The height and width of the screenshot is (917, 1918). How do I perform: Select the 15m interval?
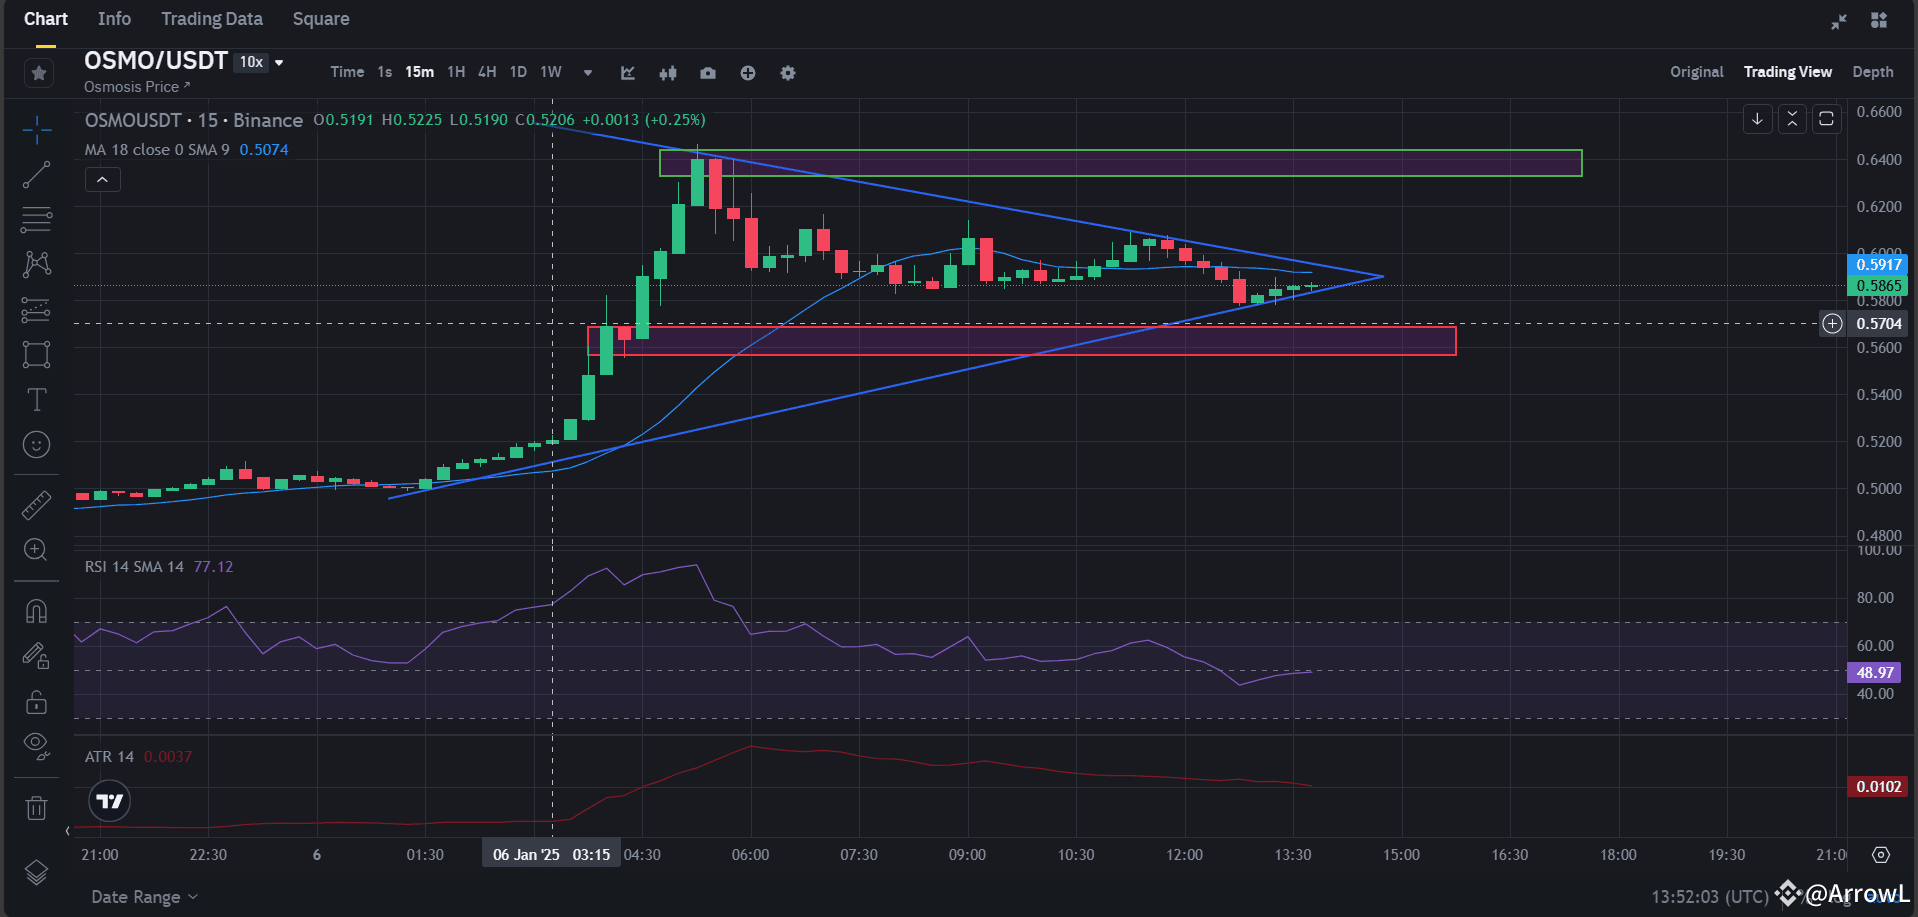click(420, 72)
